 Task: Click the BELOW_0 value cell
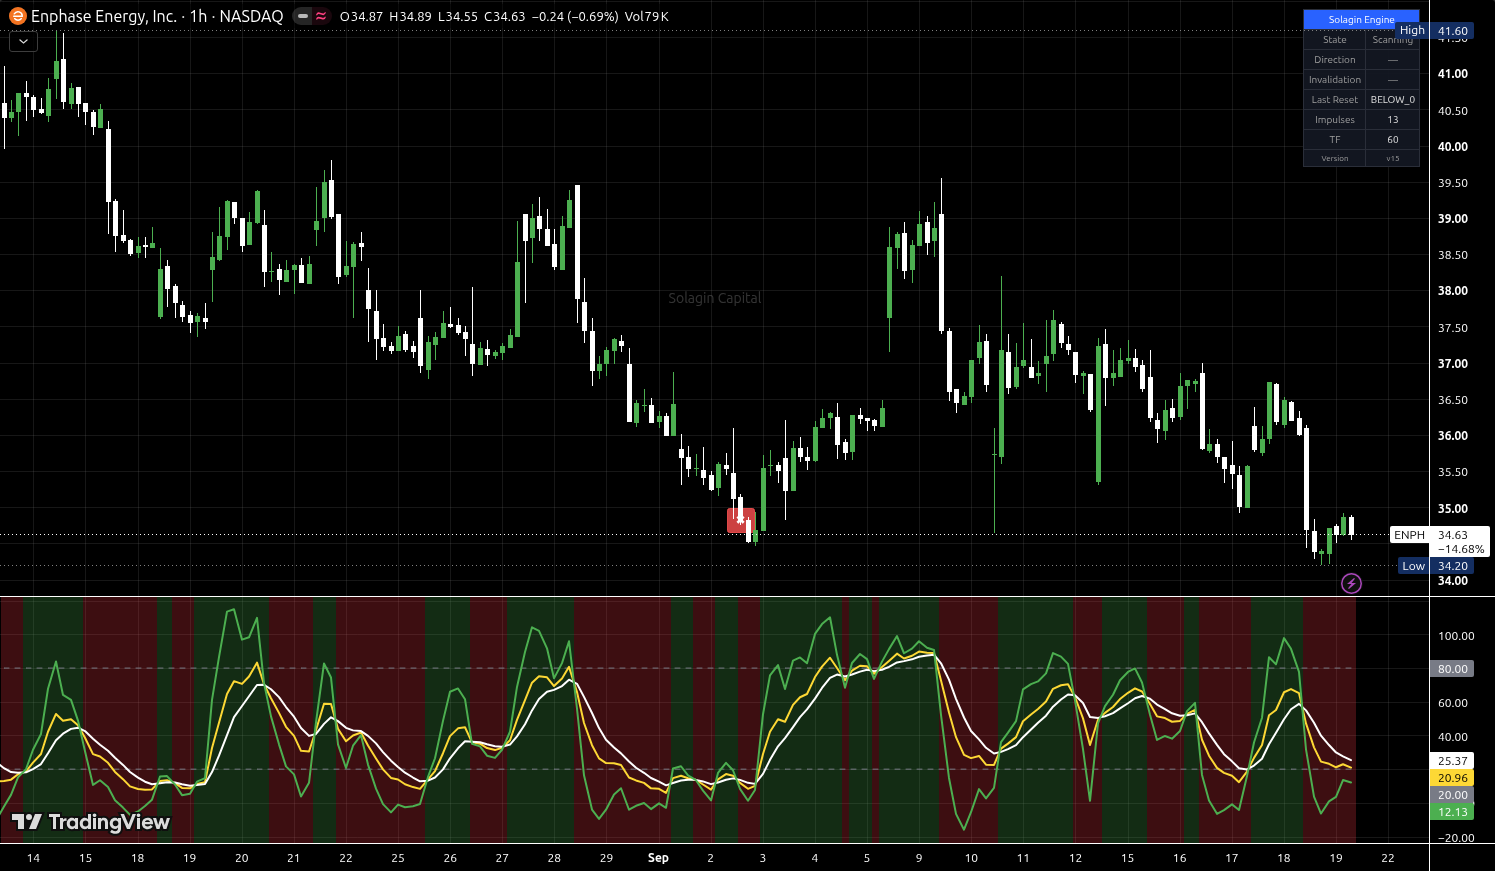(1392, 100)
